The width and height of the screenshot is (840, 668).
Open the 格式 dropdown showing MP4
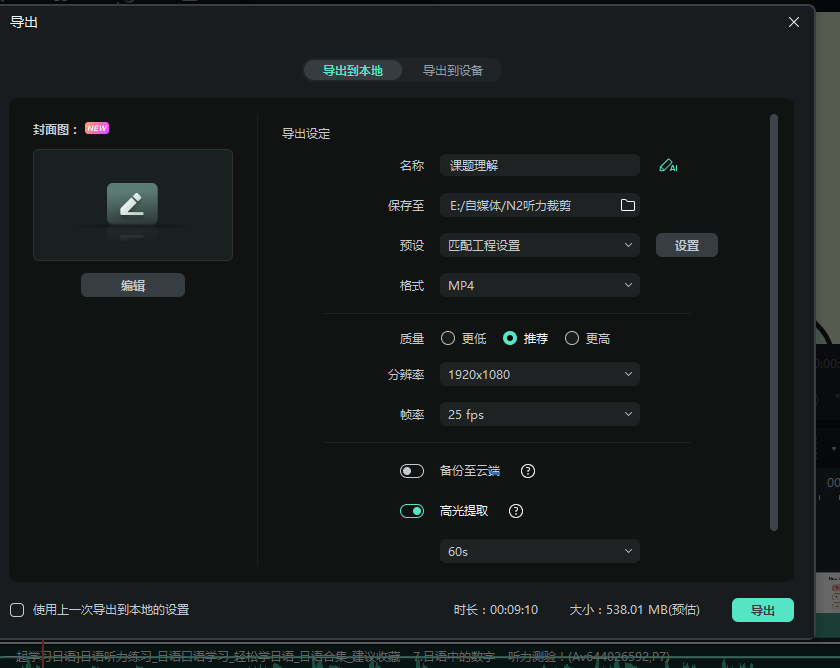coord(539,285)
